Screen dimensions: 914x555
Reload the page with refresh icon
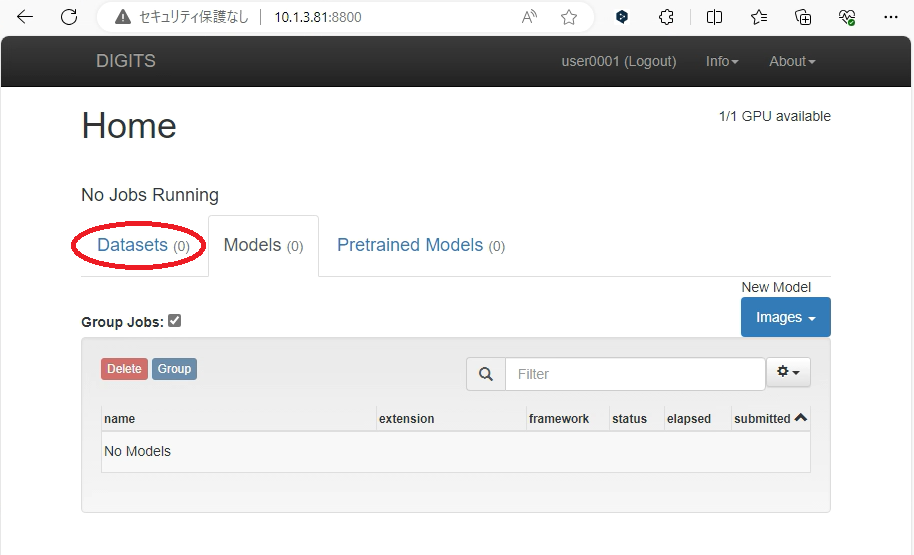(69, 17)
